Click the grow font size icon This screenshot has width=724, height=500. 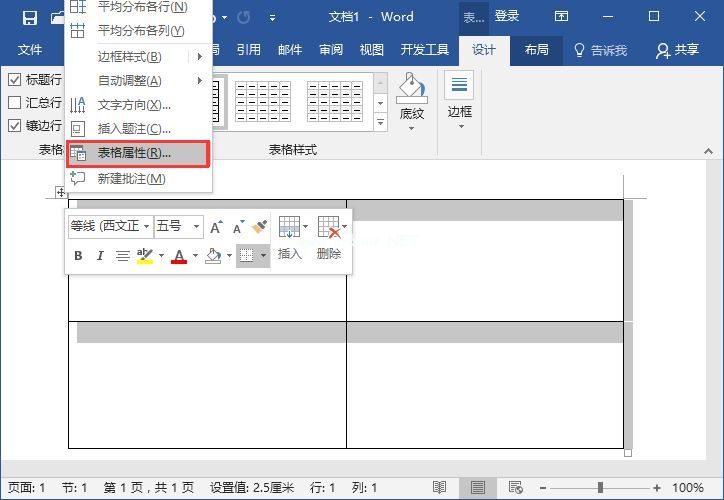tap(216, 227)
